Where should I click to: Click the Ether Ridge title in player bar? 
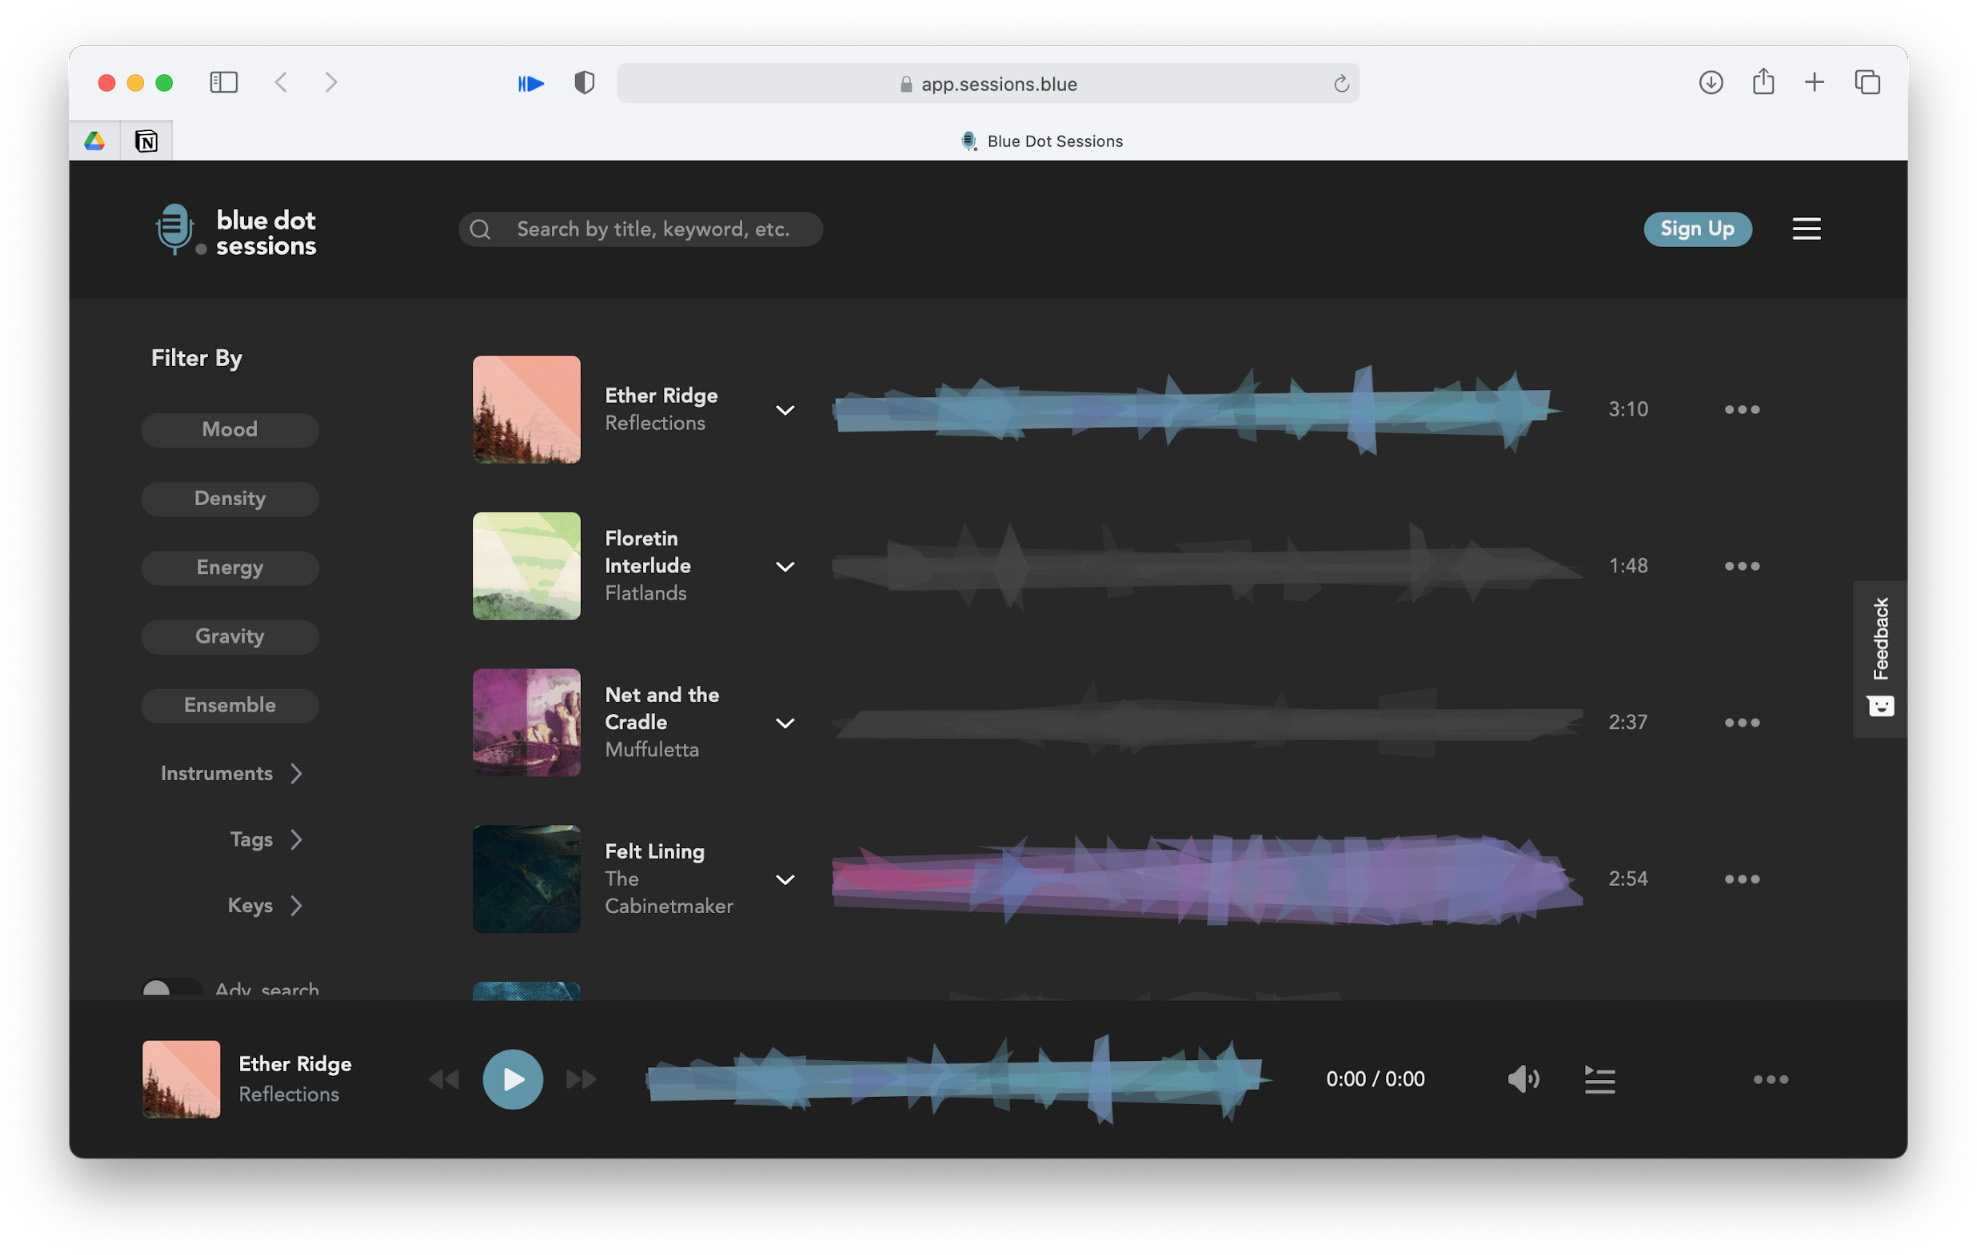[295, 1064]
